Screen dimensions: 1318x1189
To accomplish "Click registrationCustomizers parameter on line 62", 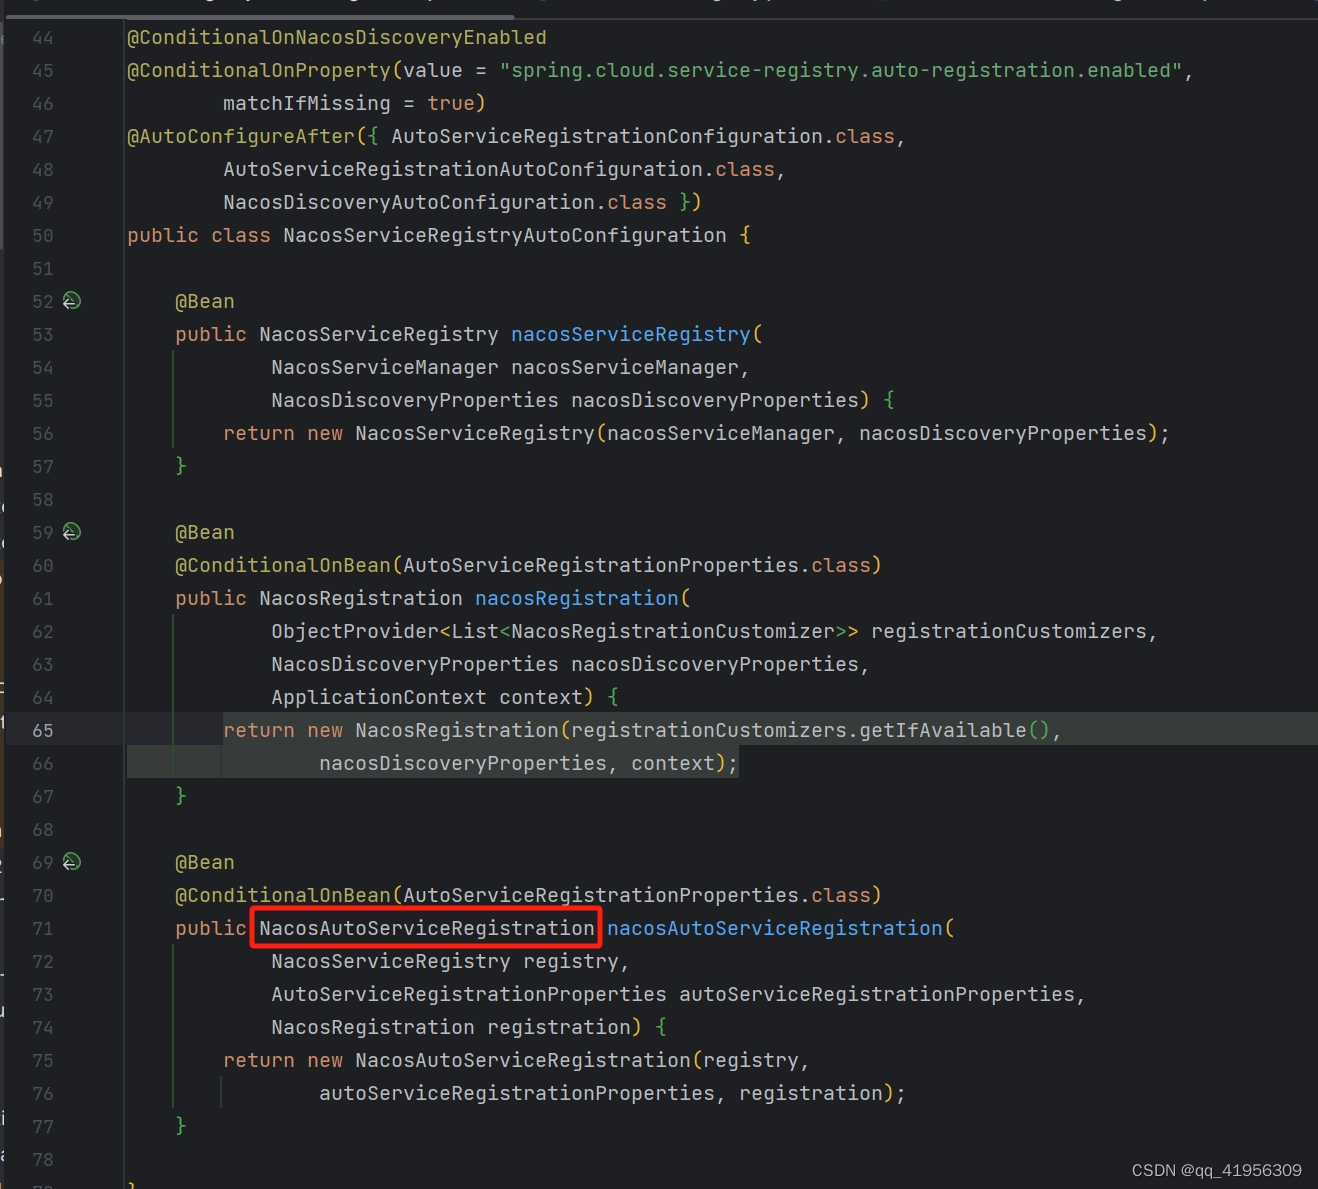I will pyautogui.click(x=1009, y=631).
